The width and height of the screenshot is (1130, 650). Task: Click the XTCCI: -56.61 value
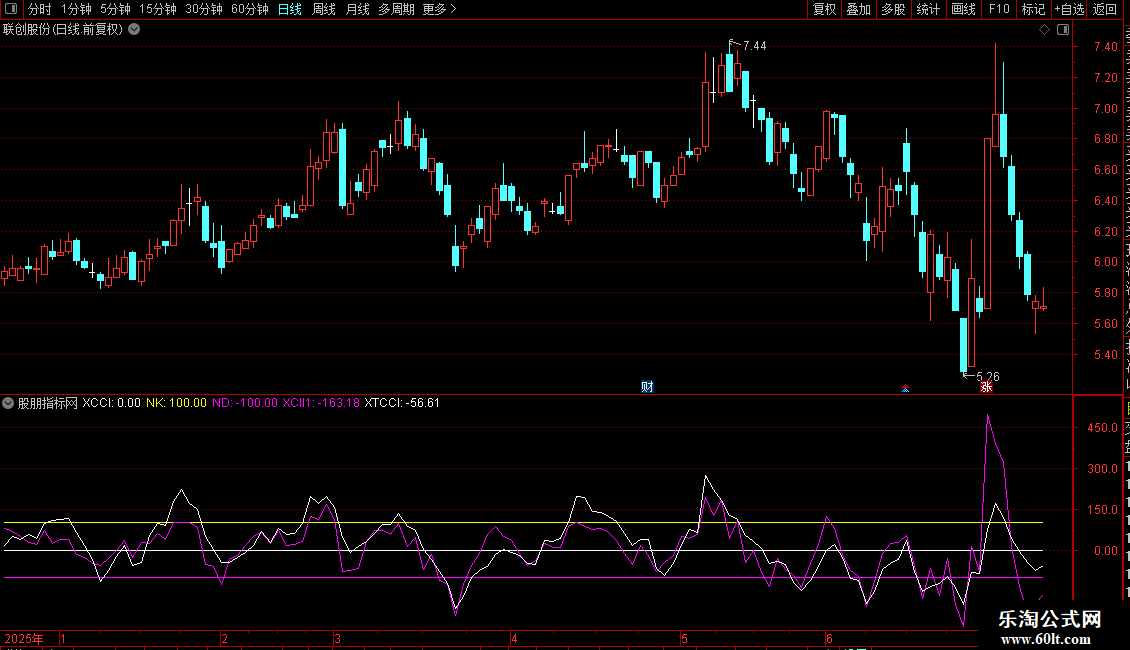pos(402,403)
